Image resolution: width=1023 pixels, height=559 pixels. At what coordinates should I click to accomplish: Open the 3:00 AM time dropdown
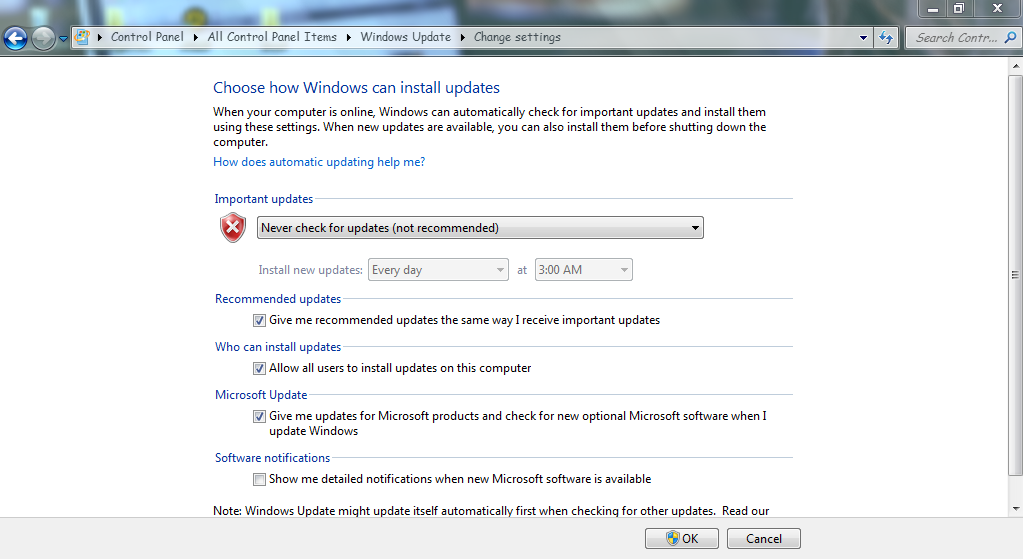coord(583,270)
